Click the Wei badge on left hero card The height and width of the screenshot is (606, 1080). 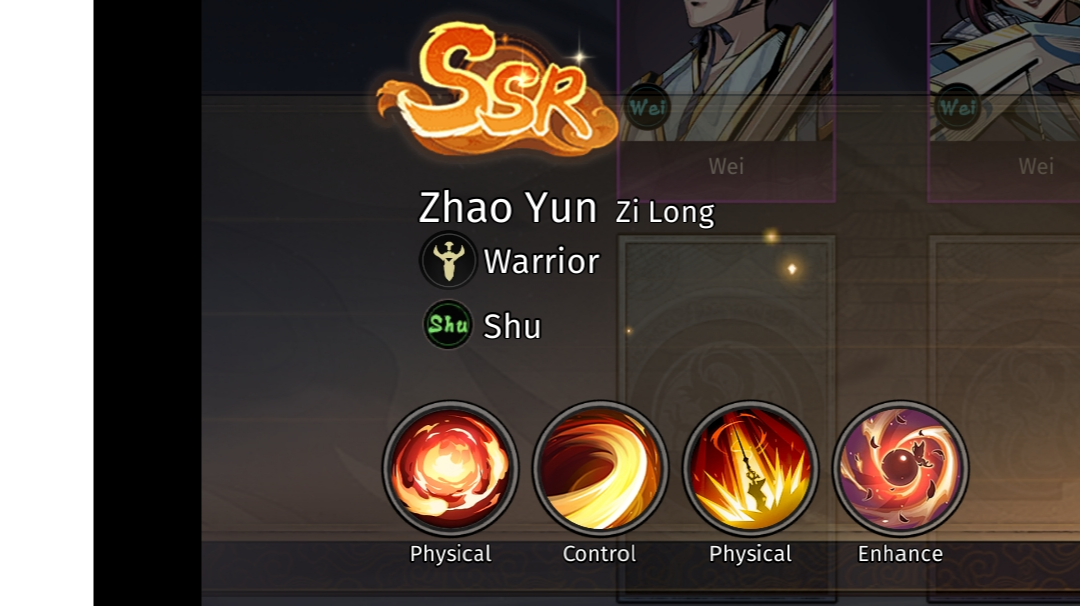click(x=647, y=107)
